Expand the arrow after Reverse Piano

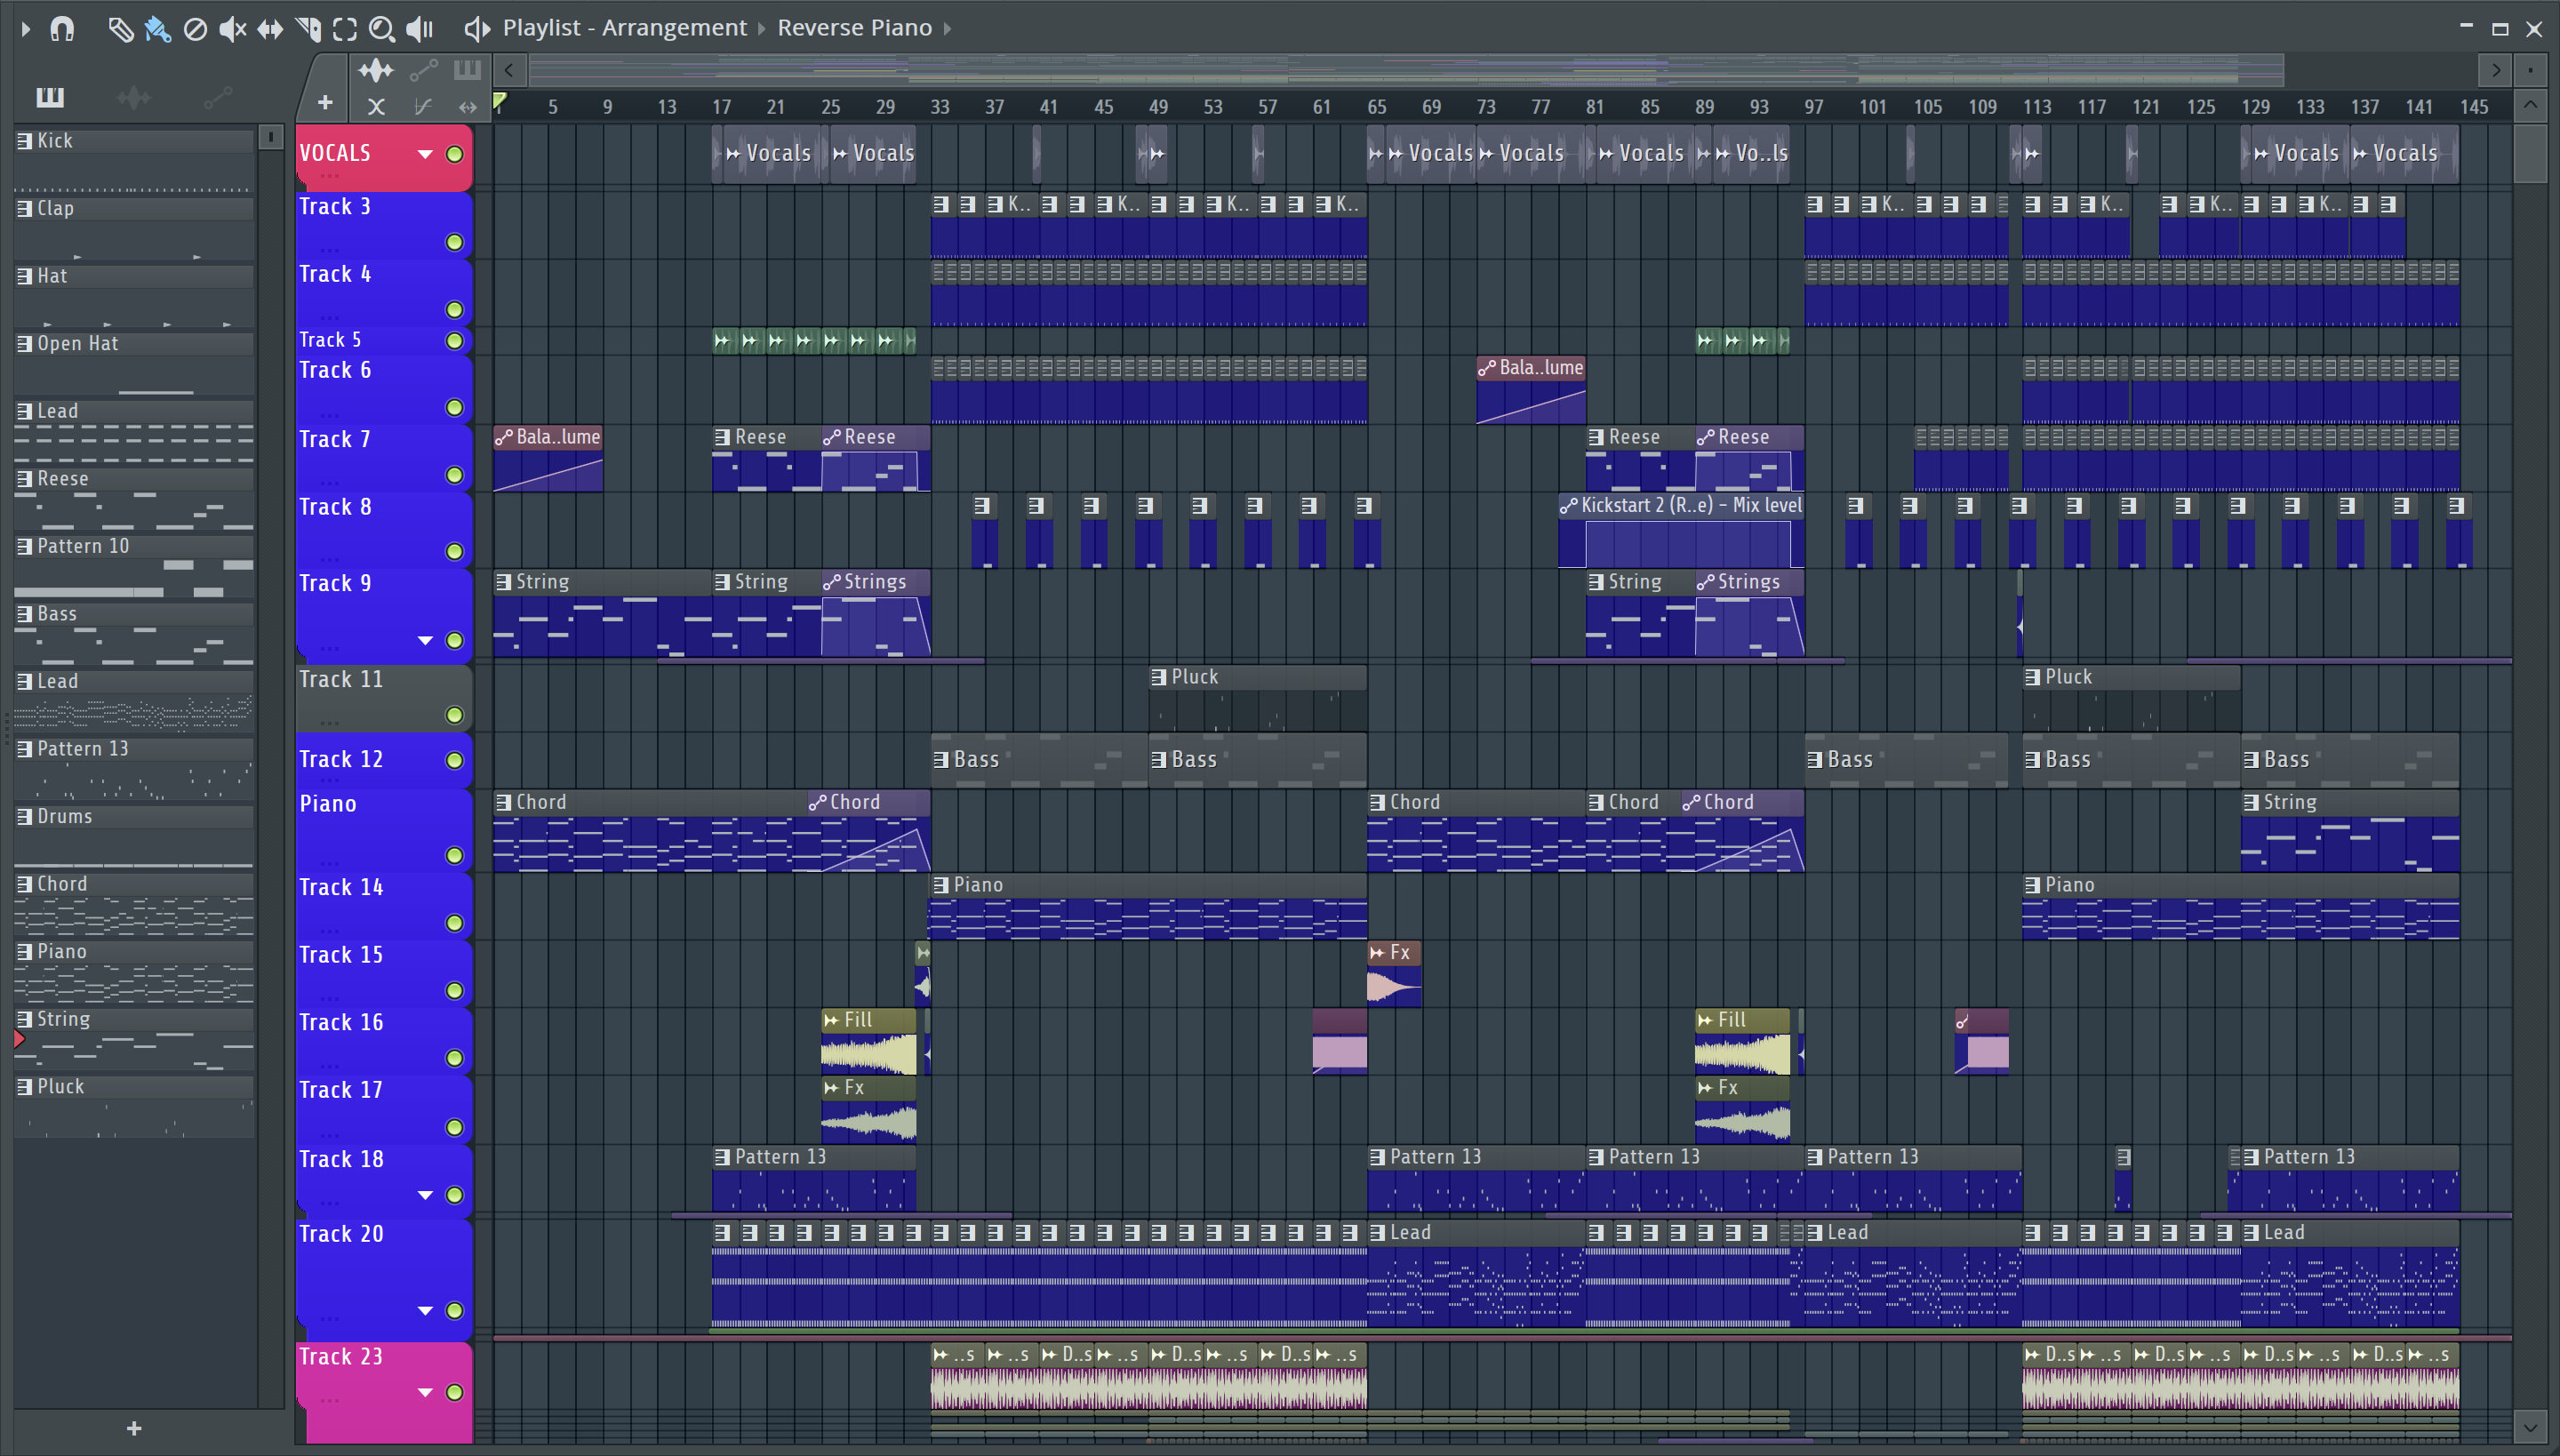[948, 28]
